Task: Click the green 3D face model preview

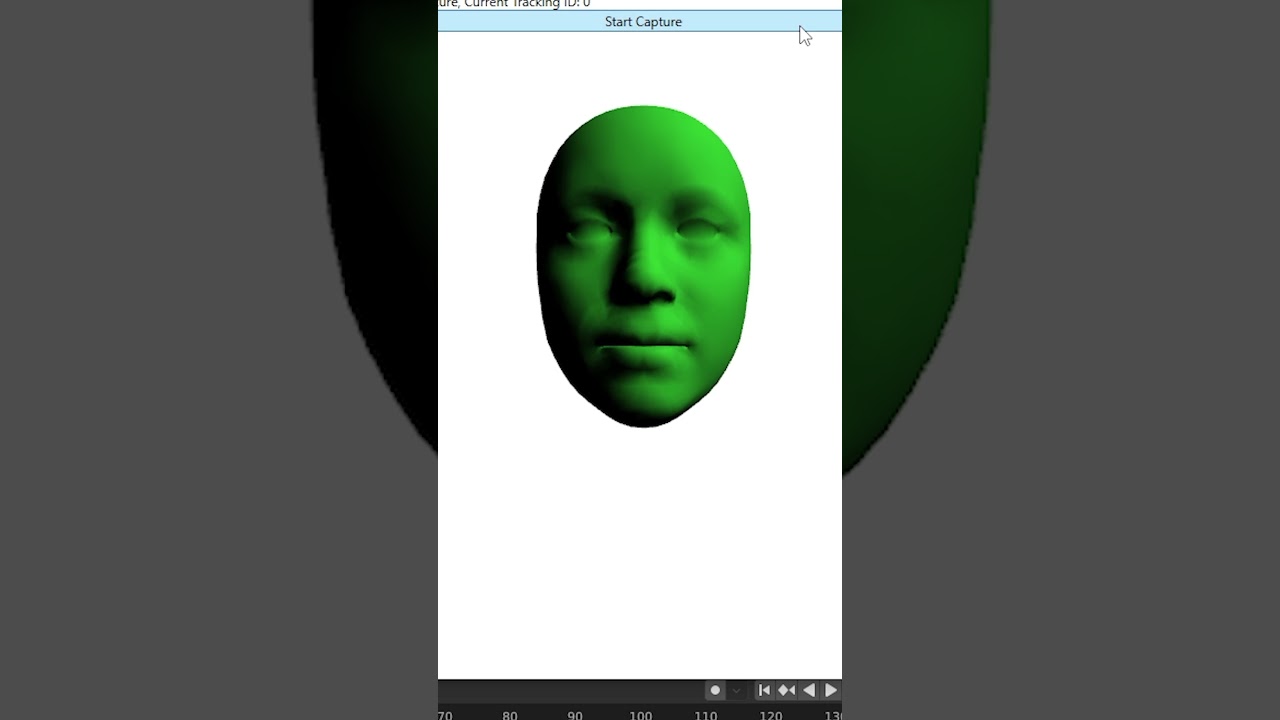Action: coord(643,266)
